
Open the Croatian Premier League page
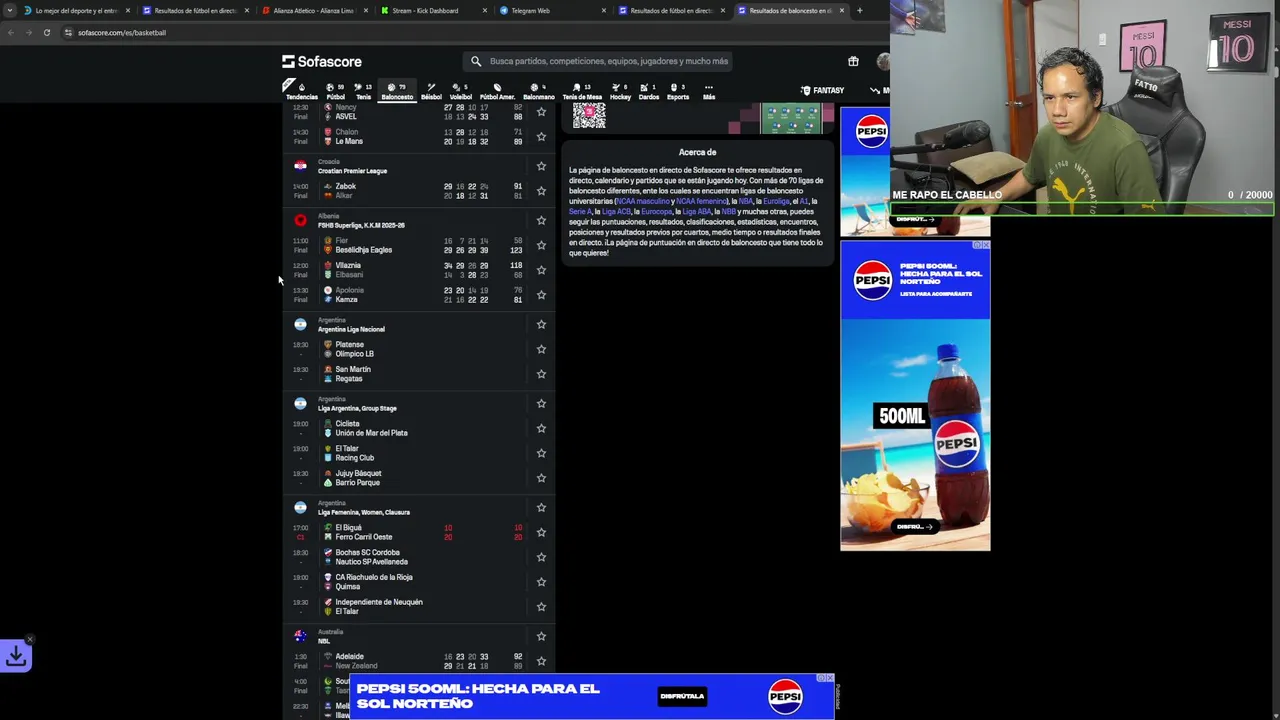(352, 171)
